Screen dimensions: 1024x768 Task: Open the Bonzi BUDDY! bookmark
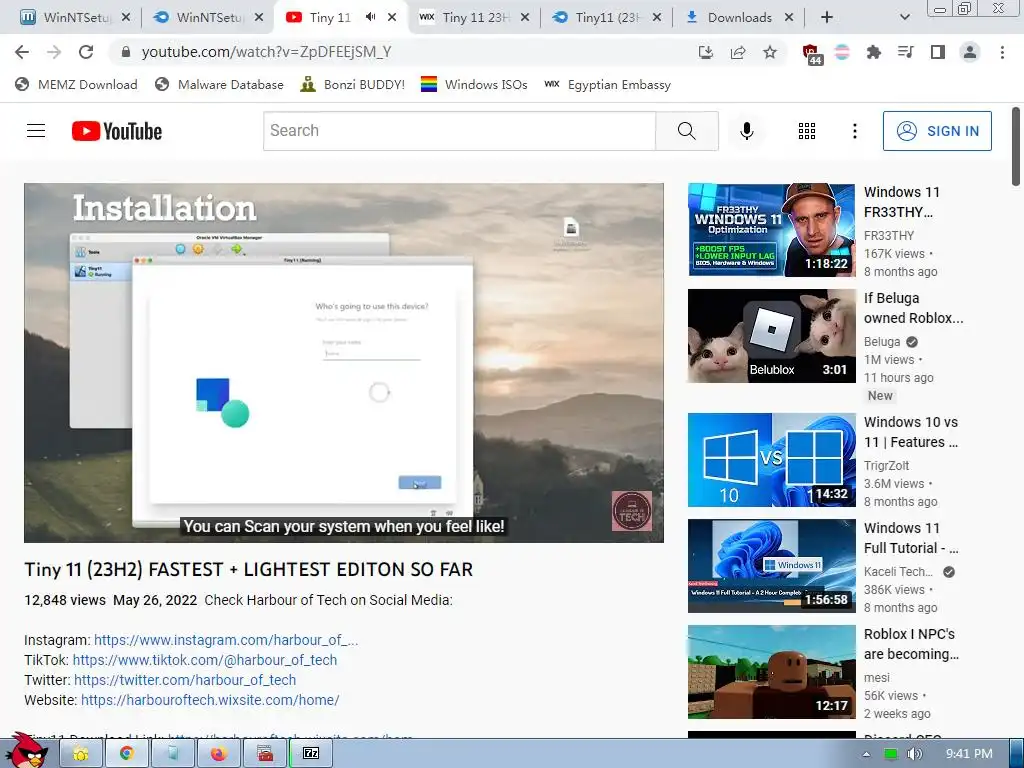pyautogui.click(x=353, y=84)
